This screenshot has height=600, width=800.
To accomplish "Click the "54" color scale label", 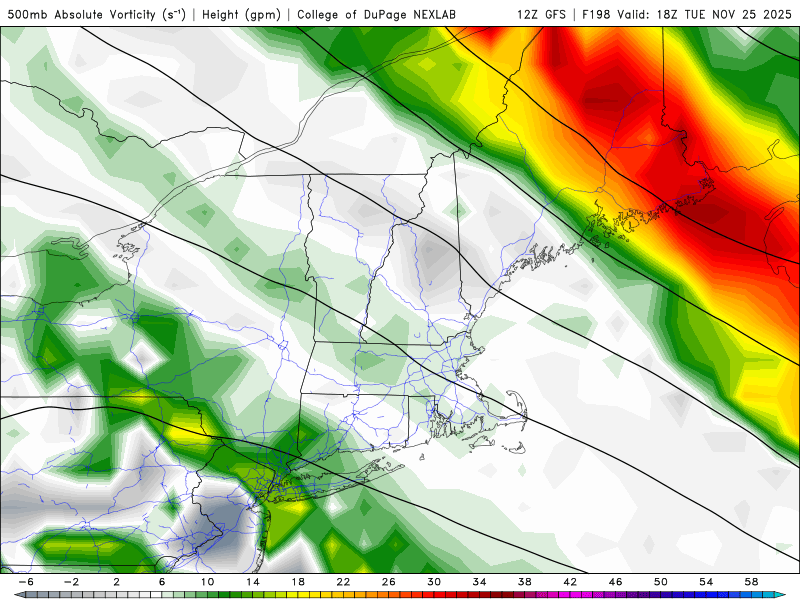I will [706, 582].
